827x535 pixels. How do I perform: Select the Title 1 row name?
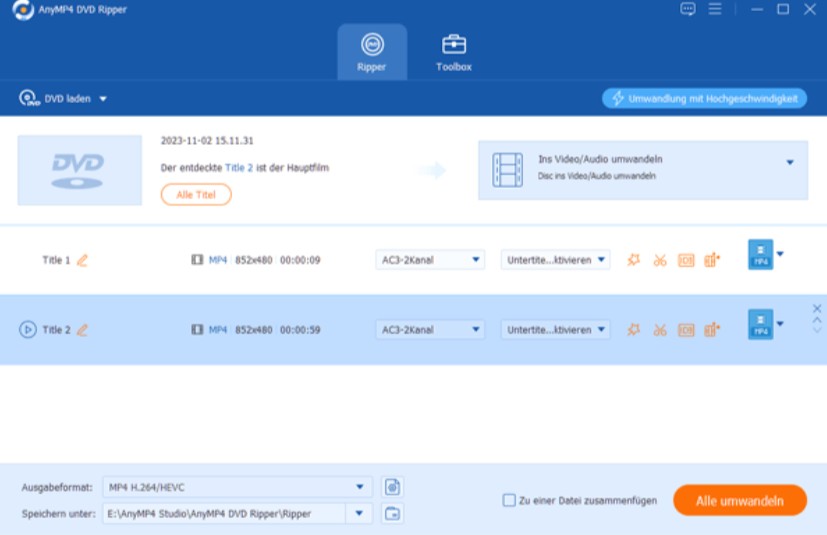[56, 260]
